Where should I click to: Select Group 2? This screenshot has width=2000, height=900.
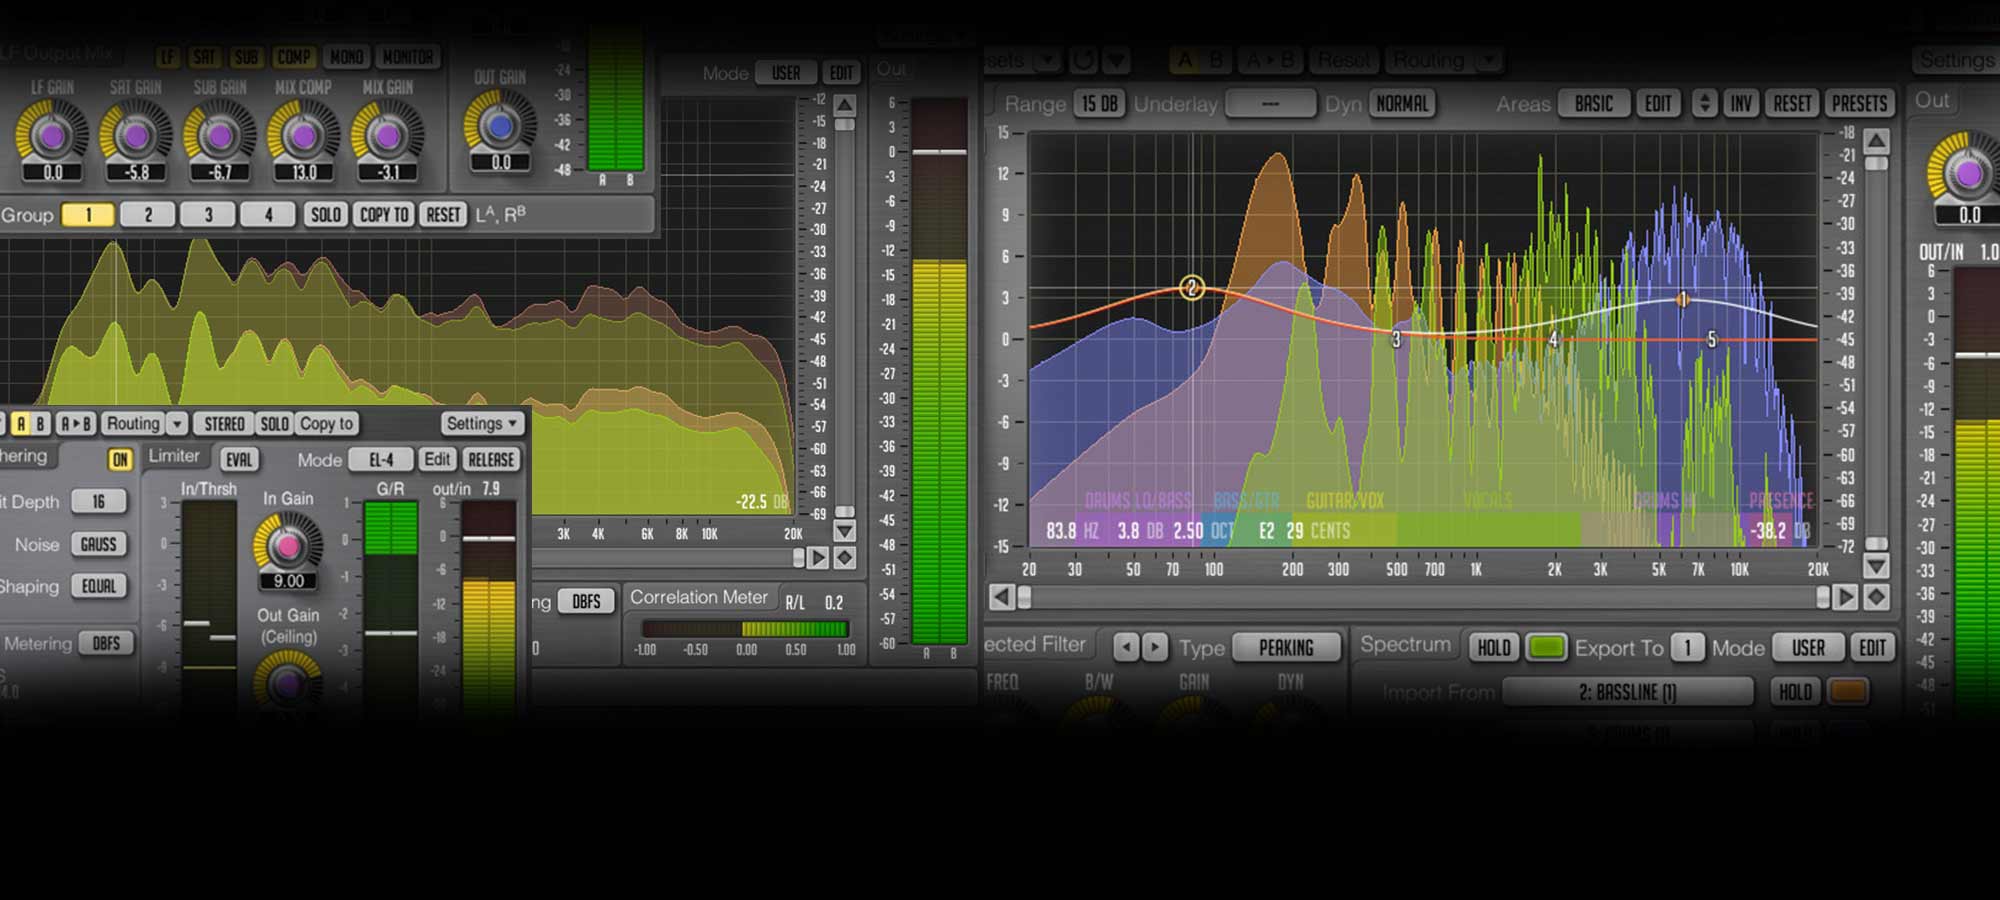[148, 214]
